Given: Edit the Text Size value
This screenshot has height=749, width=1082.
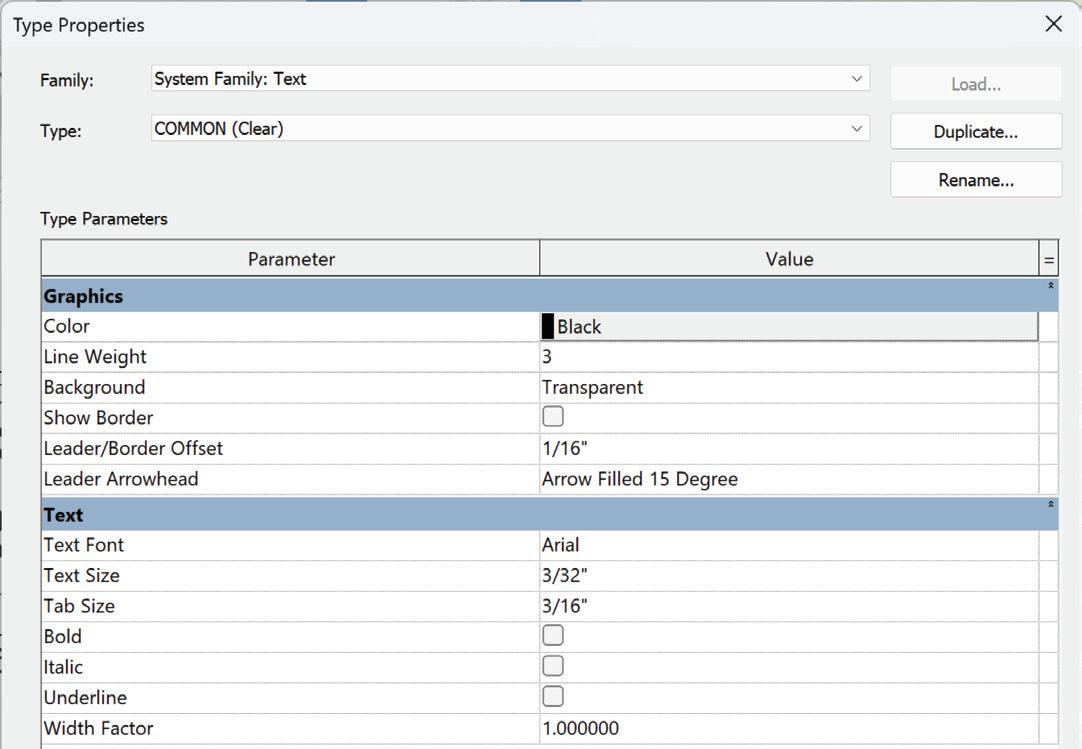Looking at the screenshot, I should click(x=788, y=576).
